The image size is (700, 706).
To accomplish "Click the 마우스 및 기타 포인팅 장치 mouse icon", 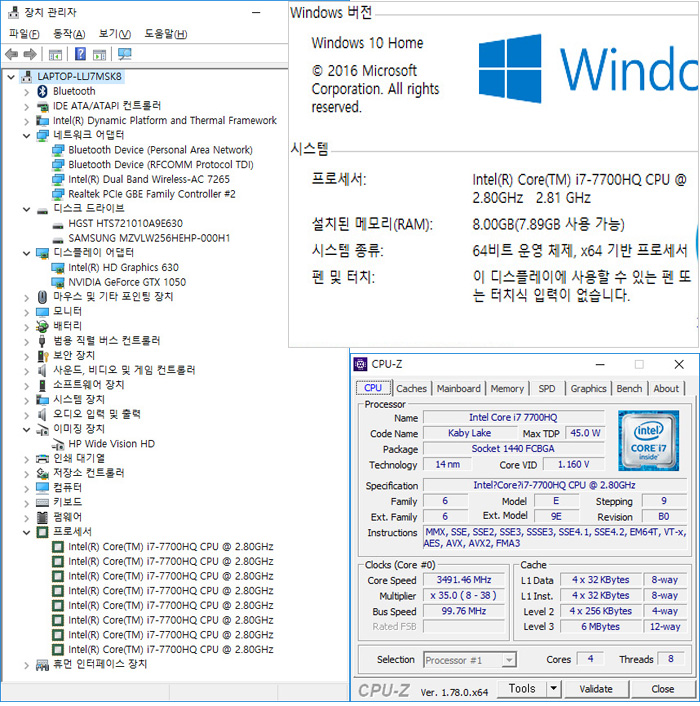I will pos(42,297).
